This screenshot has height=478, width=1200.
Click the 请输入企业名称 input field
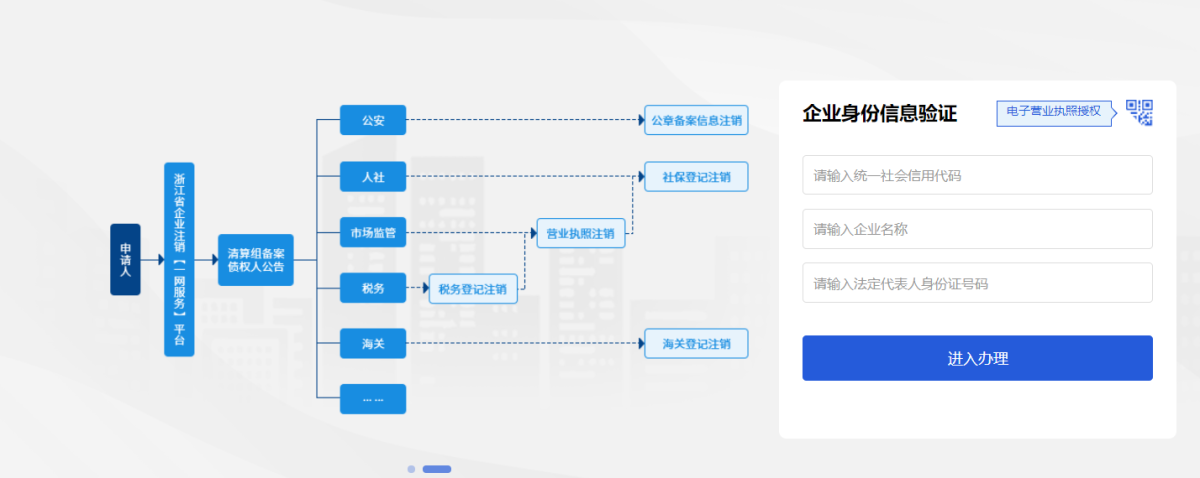(x=977, y=229)
